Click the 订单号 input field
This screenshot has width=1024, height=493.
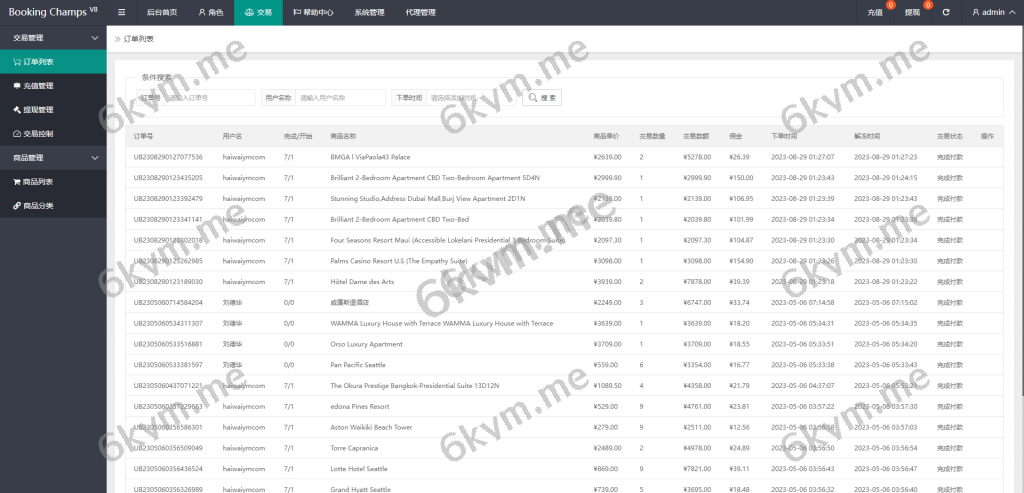click(x=208, y=98)
